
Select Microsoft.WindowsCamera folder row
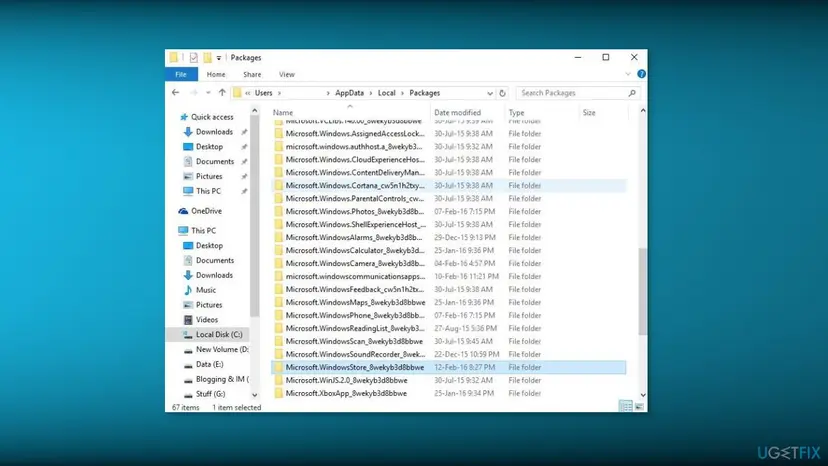pyautogui.click(x=449, y=263)
